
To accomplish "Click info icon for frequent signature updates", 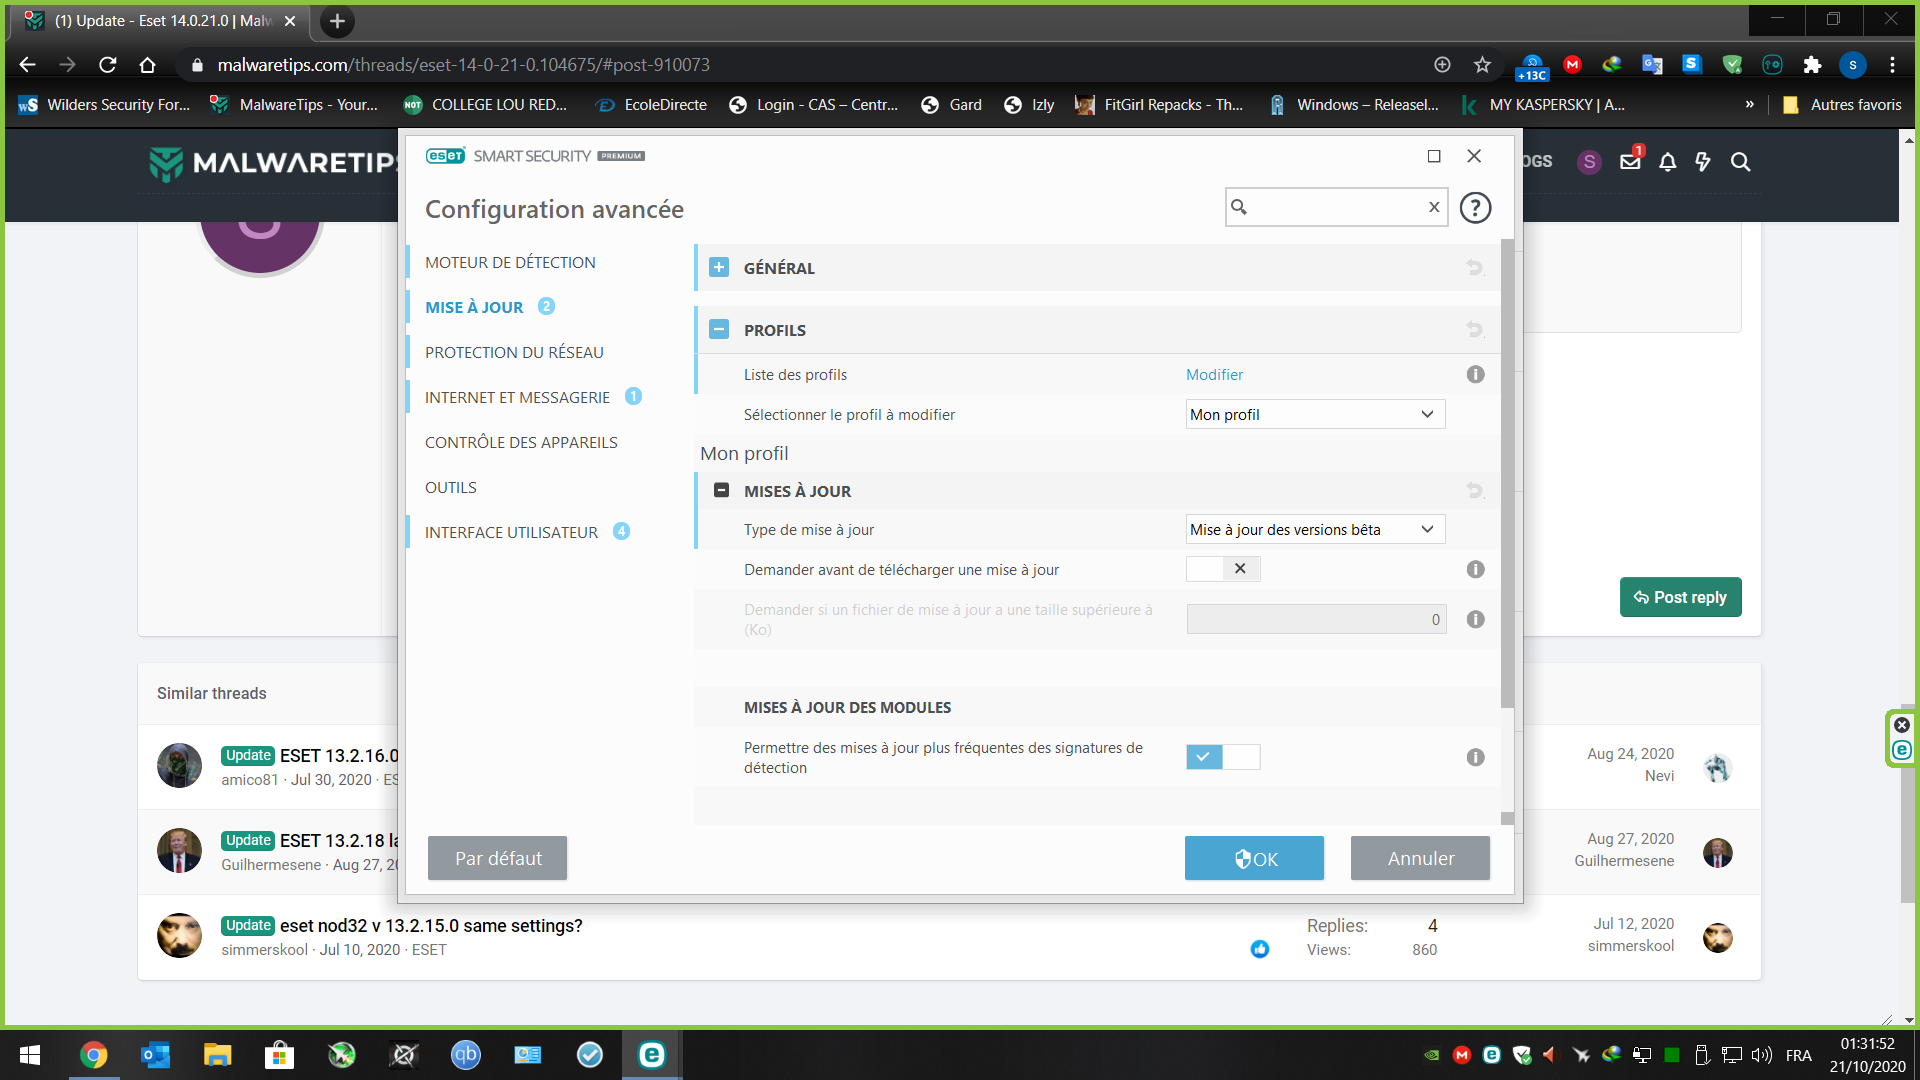I will [1475, 757].
